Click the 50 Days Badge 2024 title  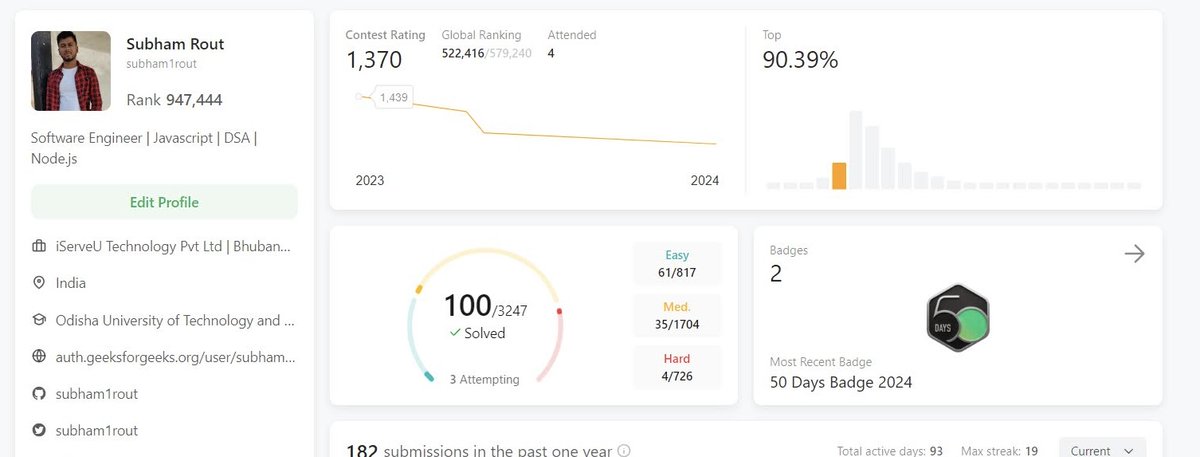[841, 382]
